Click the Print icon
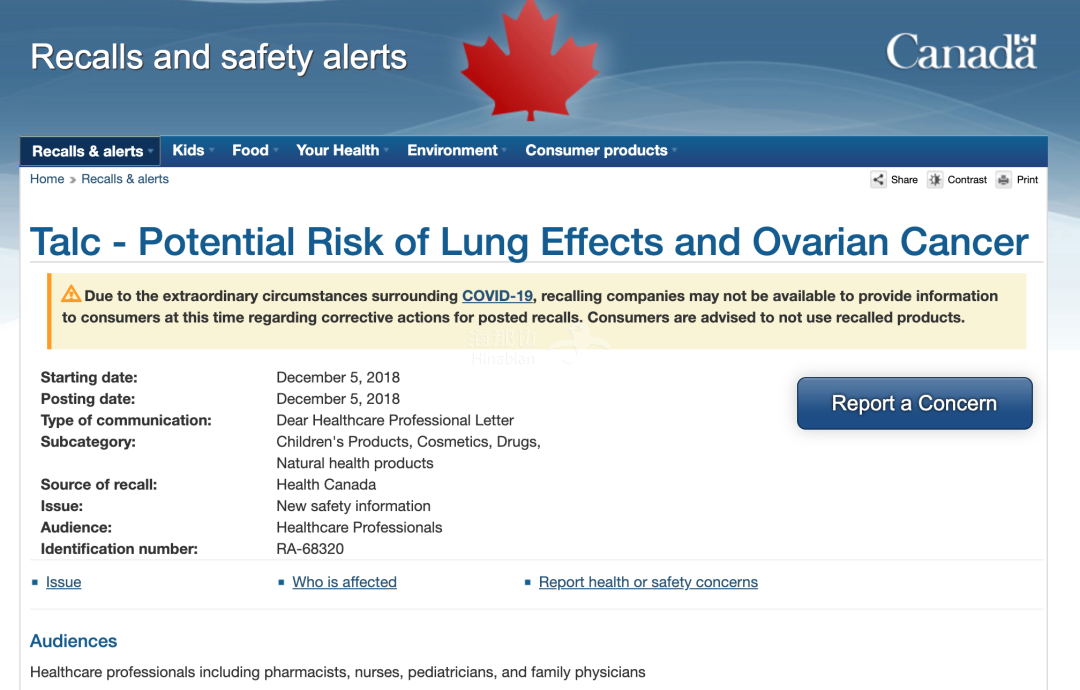The width and height of the screenshot is (1080, 690). [1004, 180]
